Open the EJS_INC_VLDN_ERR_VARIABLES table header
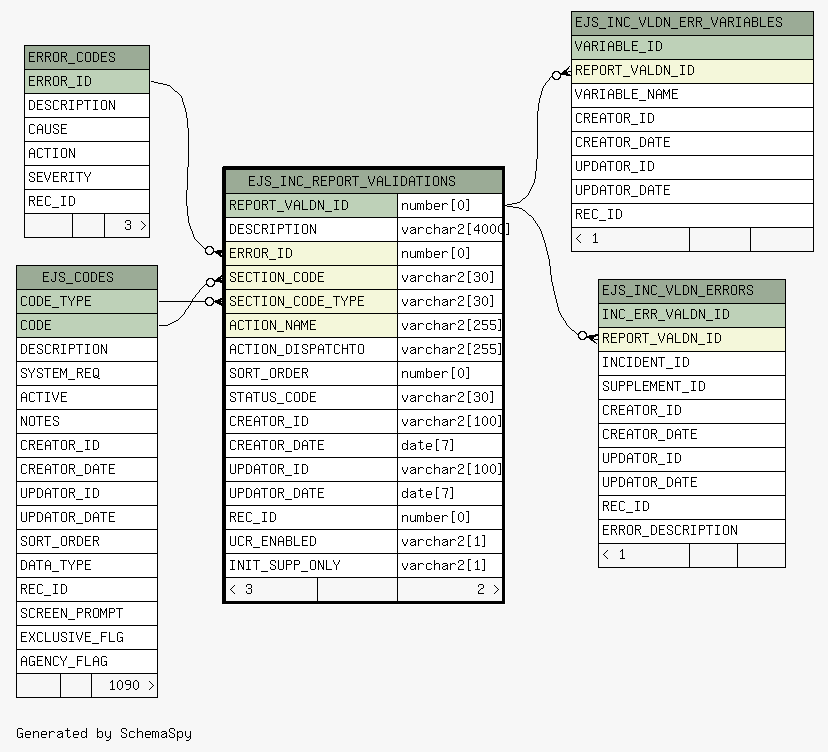The width and height of the screenshot is (828, 752). click(692, 23)
